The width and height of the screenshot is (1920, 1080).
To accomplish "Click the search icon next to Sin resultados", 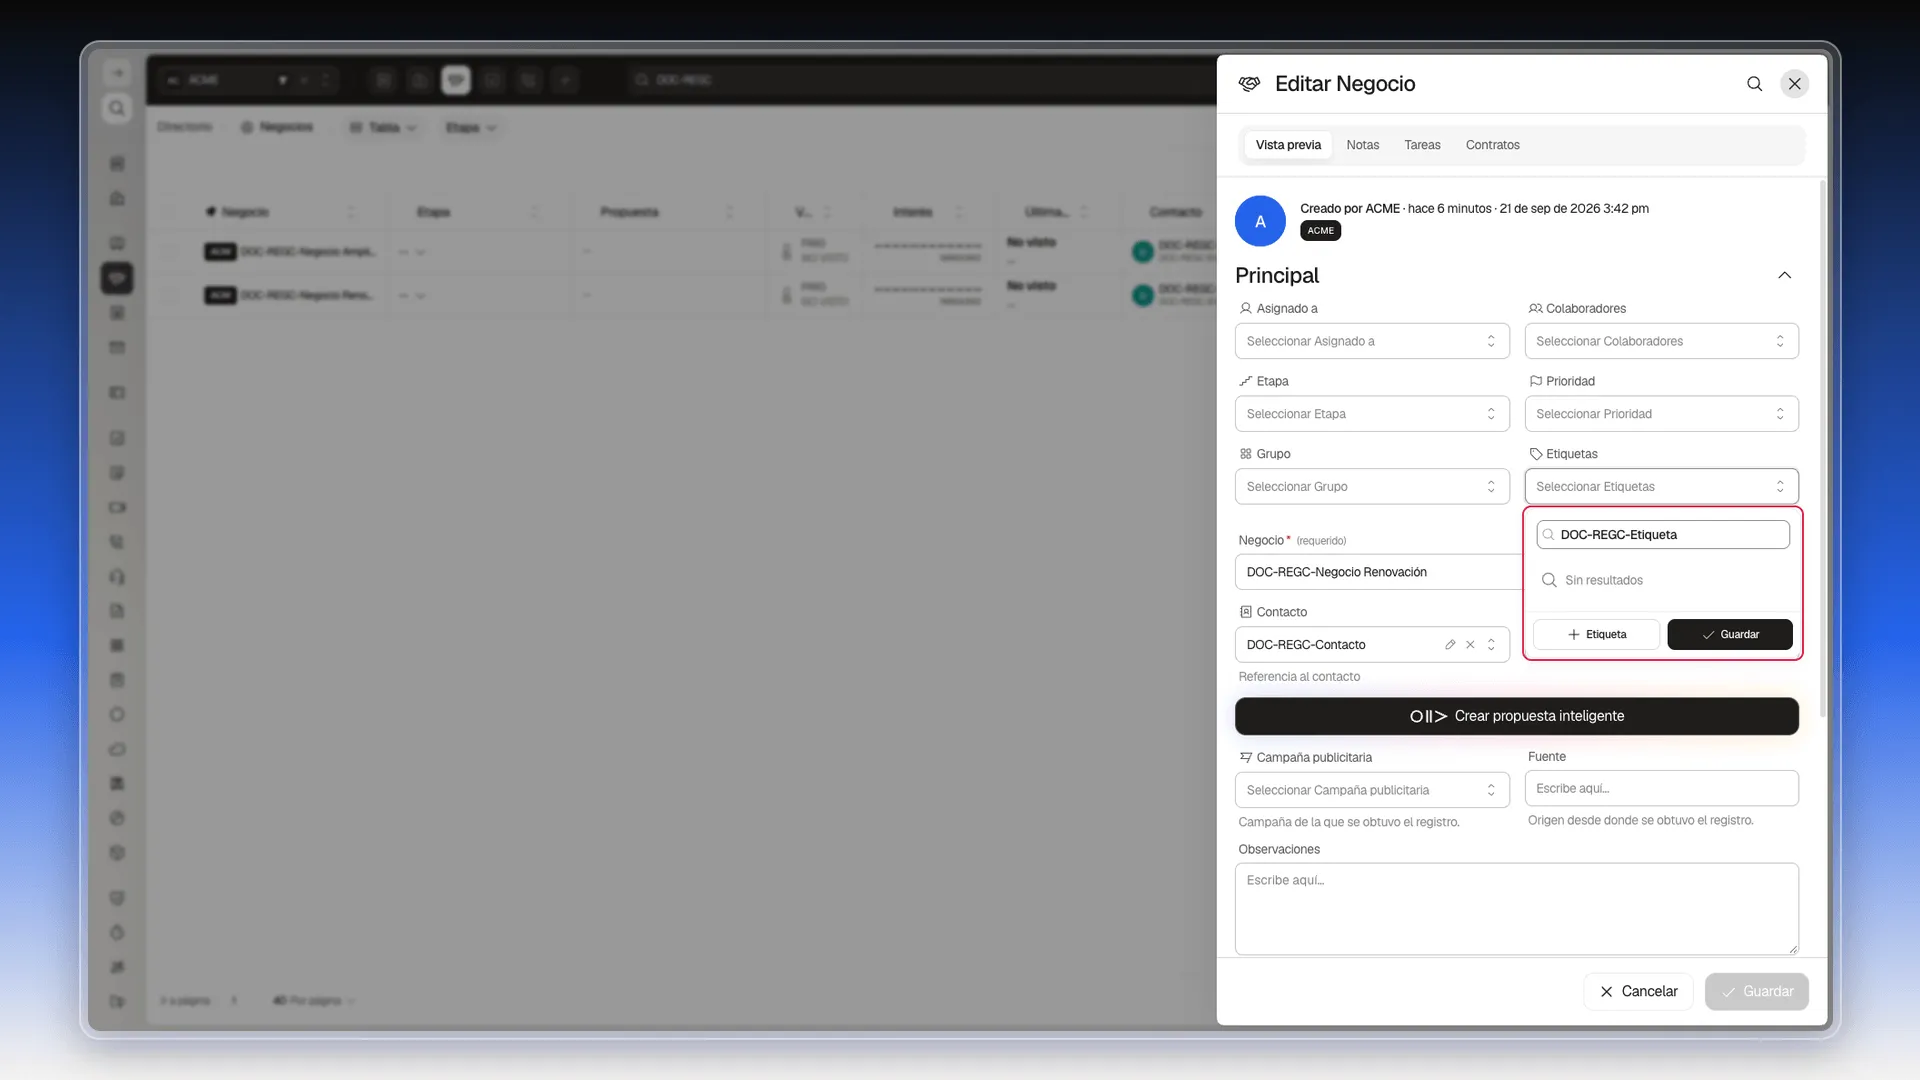I will click(x=1549, y=580).
